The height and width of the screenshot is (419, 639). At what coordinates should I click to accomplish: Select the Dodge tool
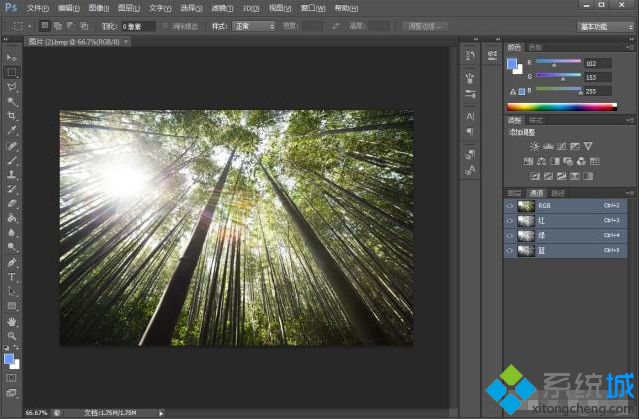pyautogui.click(x=11, y=247)
